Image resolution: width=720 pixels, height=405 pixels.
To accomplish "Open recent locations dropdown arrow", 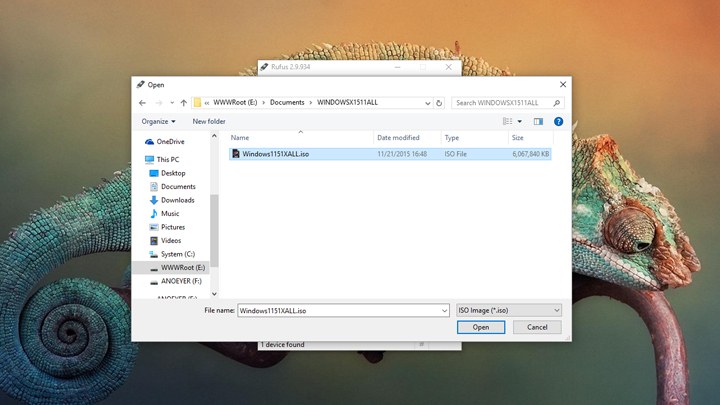I will click(x=172, y=103).
